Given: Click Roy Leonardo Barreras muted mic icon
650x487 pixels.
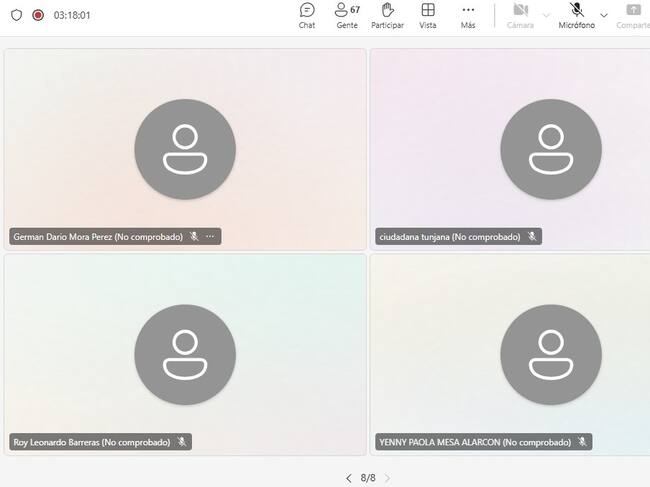Looking at the screenshot, I should [182, 441].
